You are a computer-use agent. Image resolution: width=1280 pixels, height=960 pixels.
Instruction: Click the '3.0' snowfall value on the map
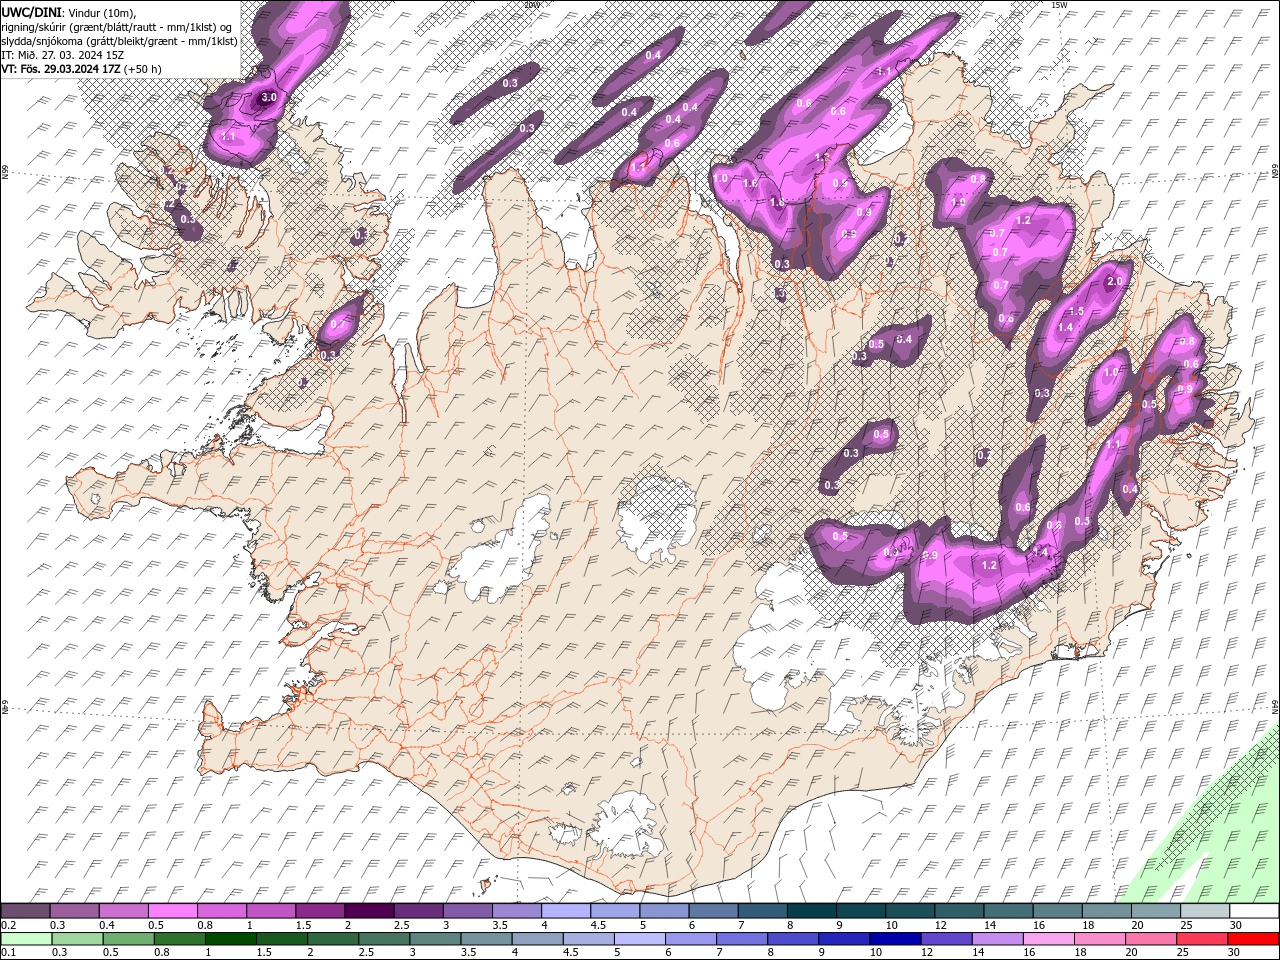268,98
